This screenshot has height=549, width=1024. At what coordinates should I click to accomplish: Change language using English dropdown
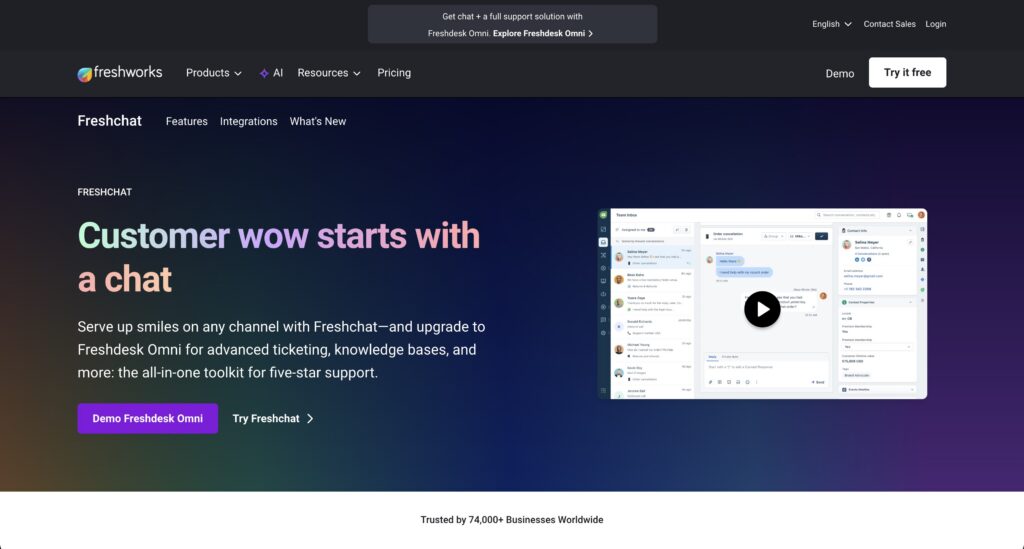tap(831, 24)
